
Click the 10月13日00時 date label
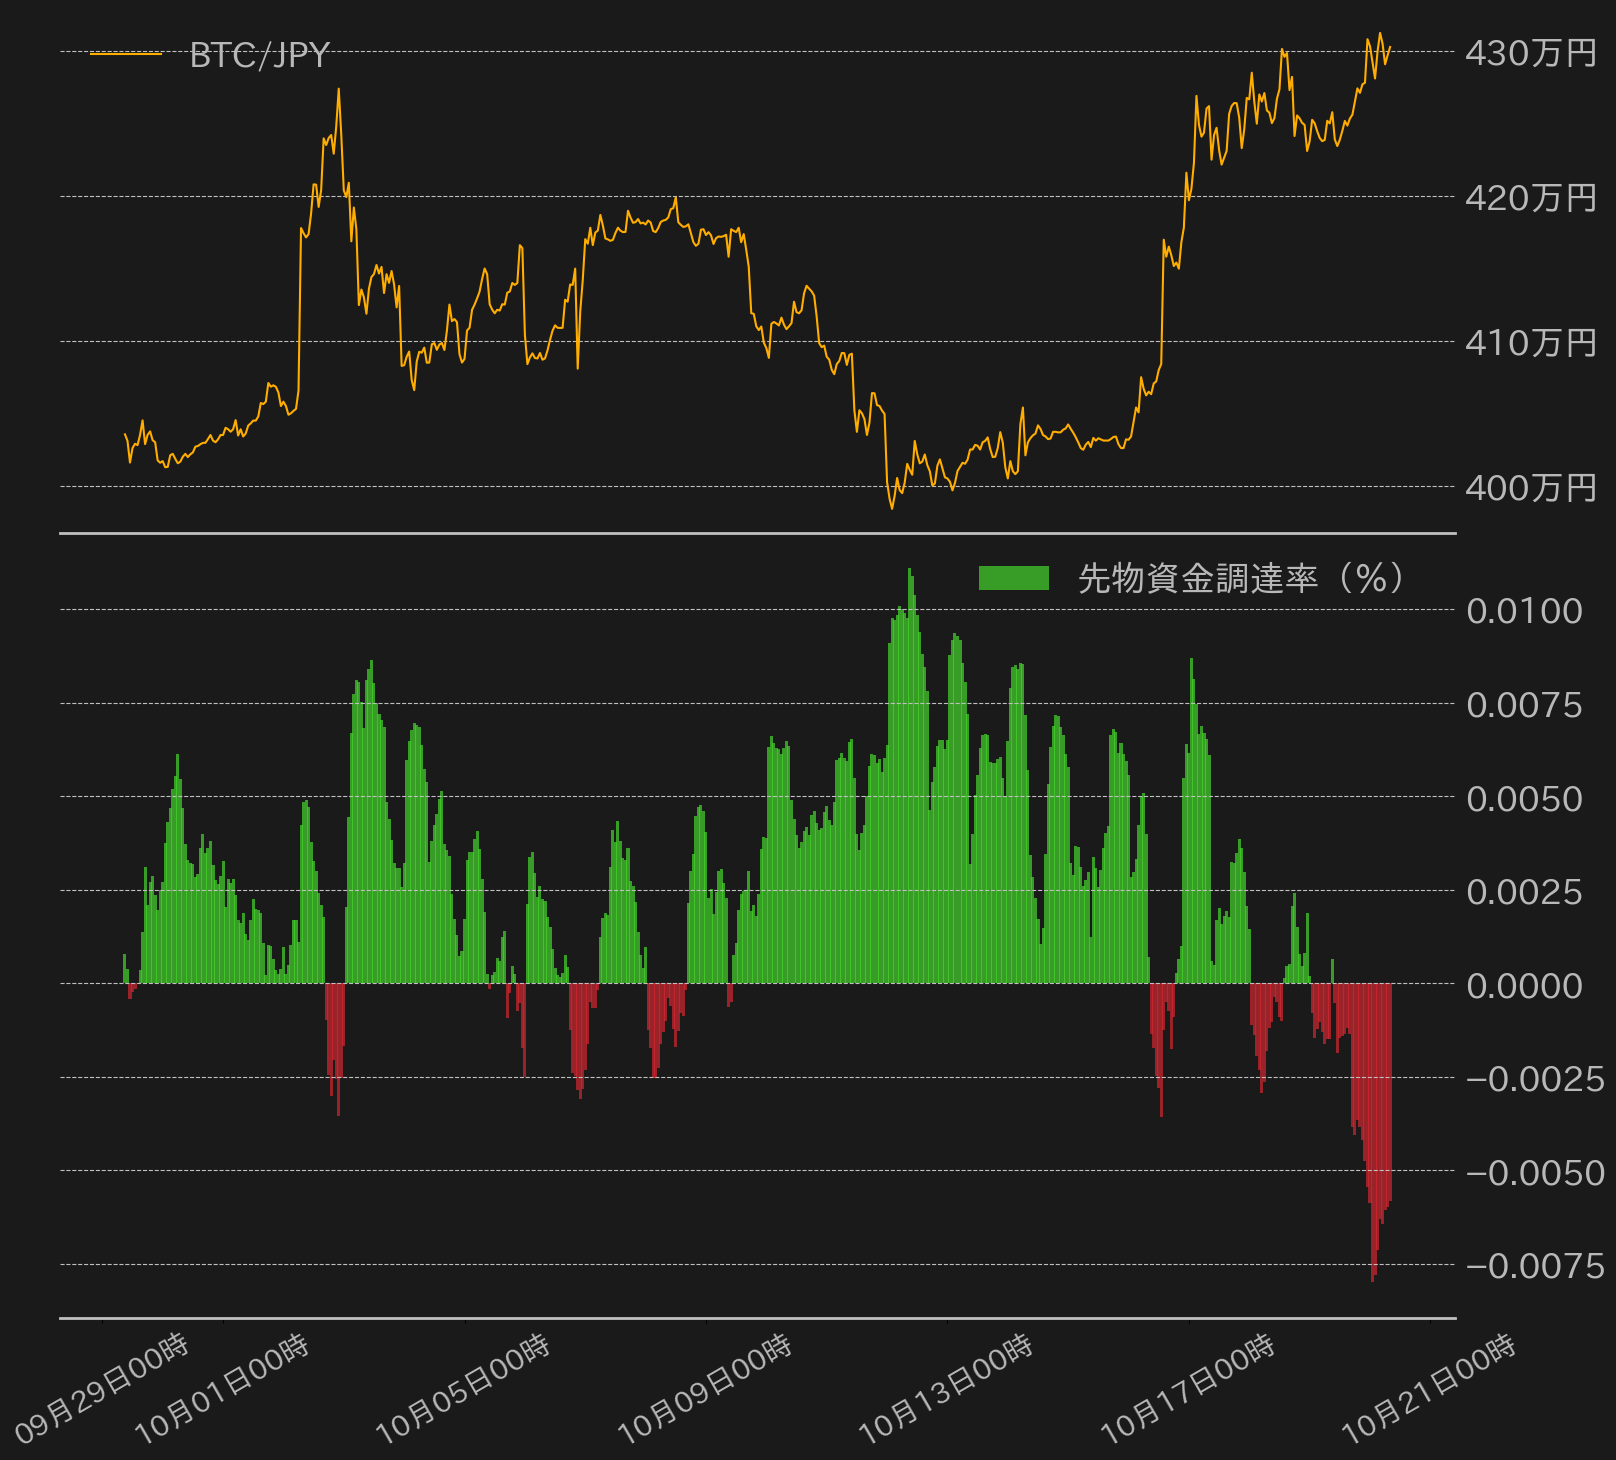point(947,1389)
